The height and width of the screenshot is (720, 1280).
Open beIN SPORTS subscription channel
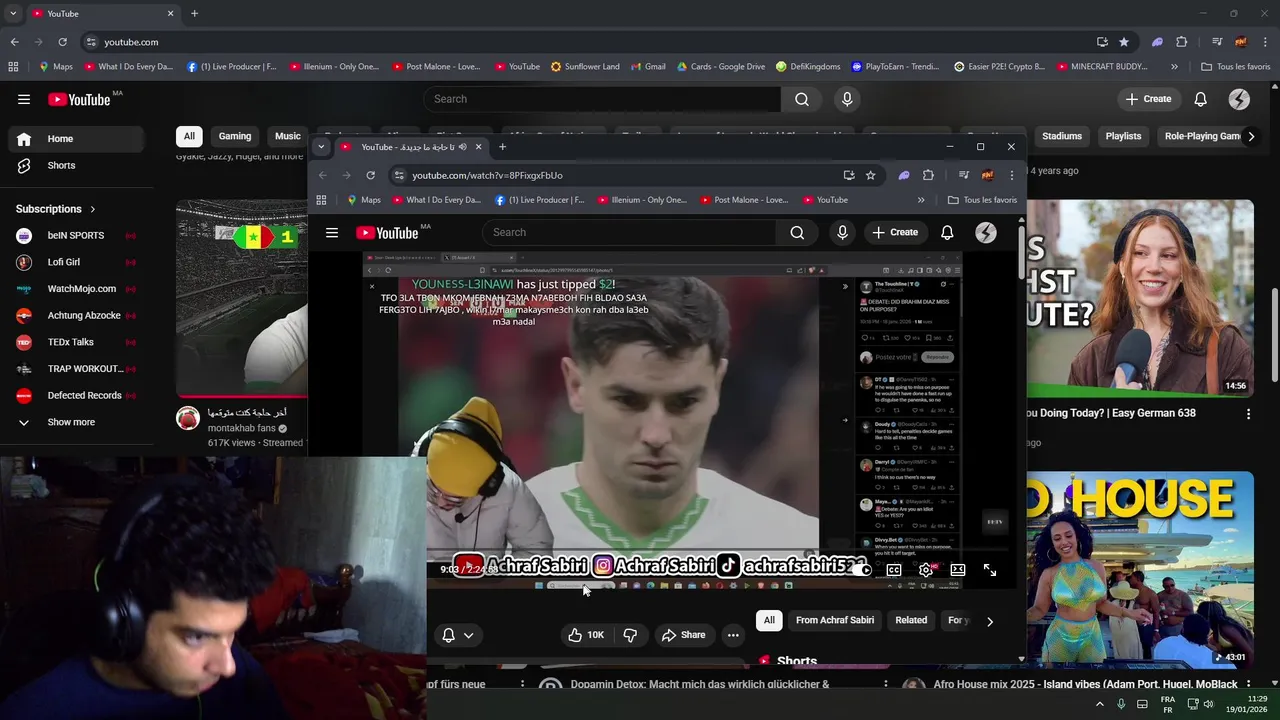click(x=76, y=236)
